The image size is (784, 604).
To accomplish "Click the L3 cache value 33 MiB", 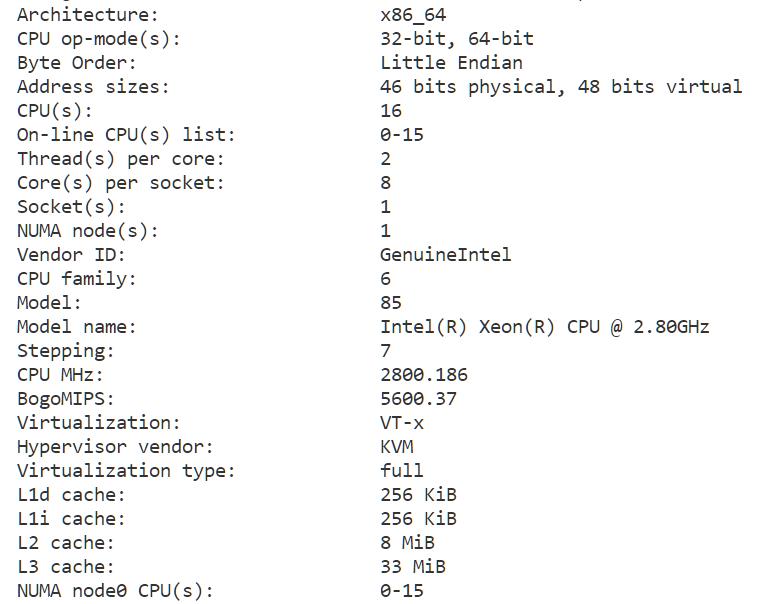I will click(x=413, y=566).
